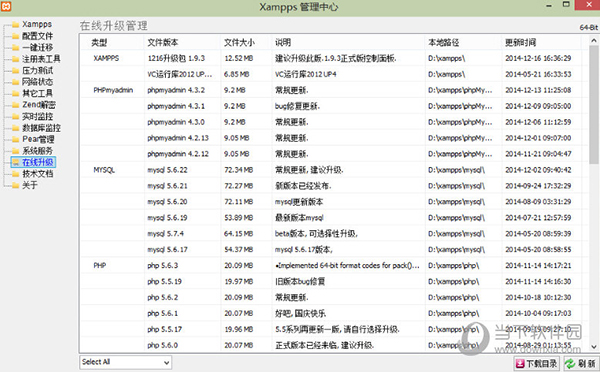The height and width of the screenshot is (372, 600).
Task: Select the row 1216升级包 1.9.3
Action: click(x=335, y=58)
